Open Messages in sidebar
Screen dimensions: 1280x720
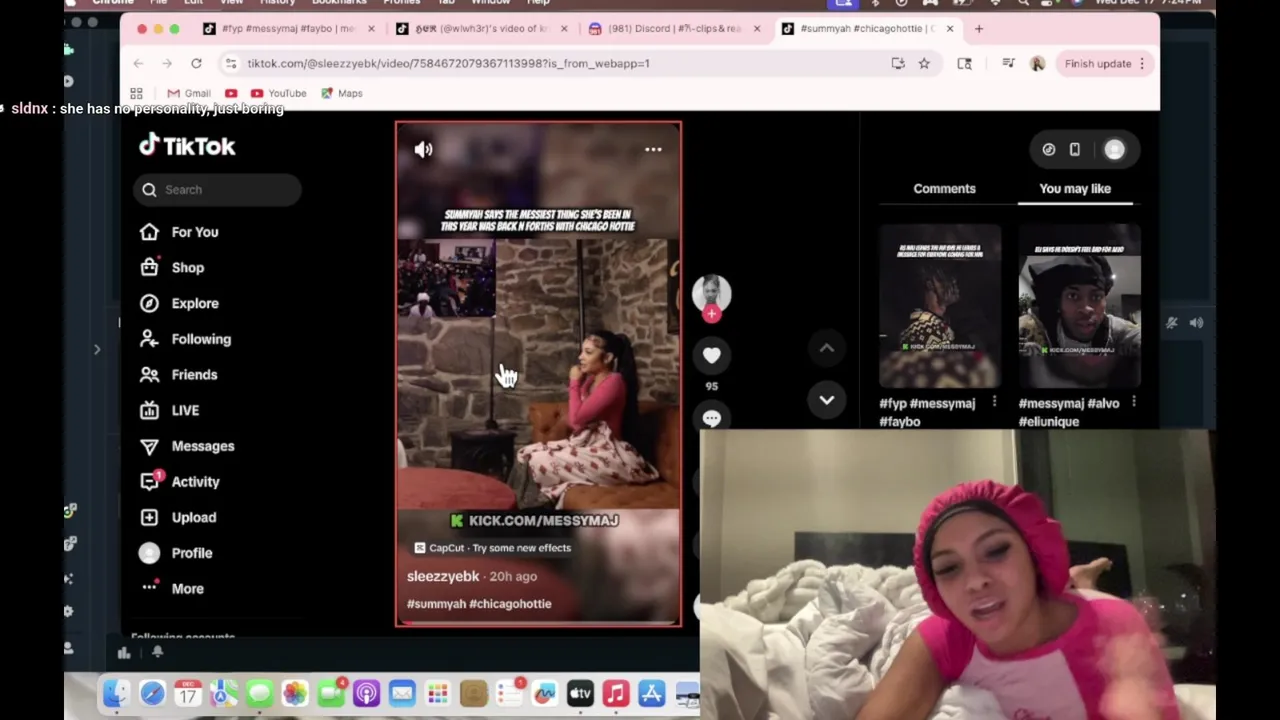pos(187,446)
